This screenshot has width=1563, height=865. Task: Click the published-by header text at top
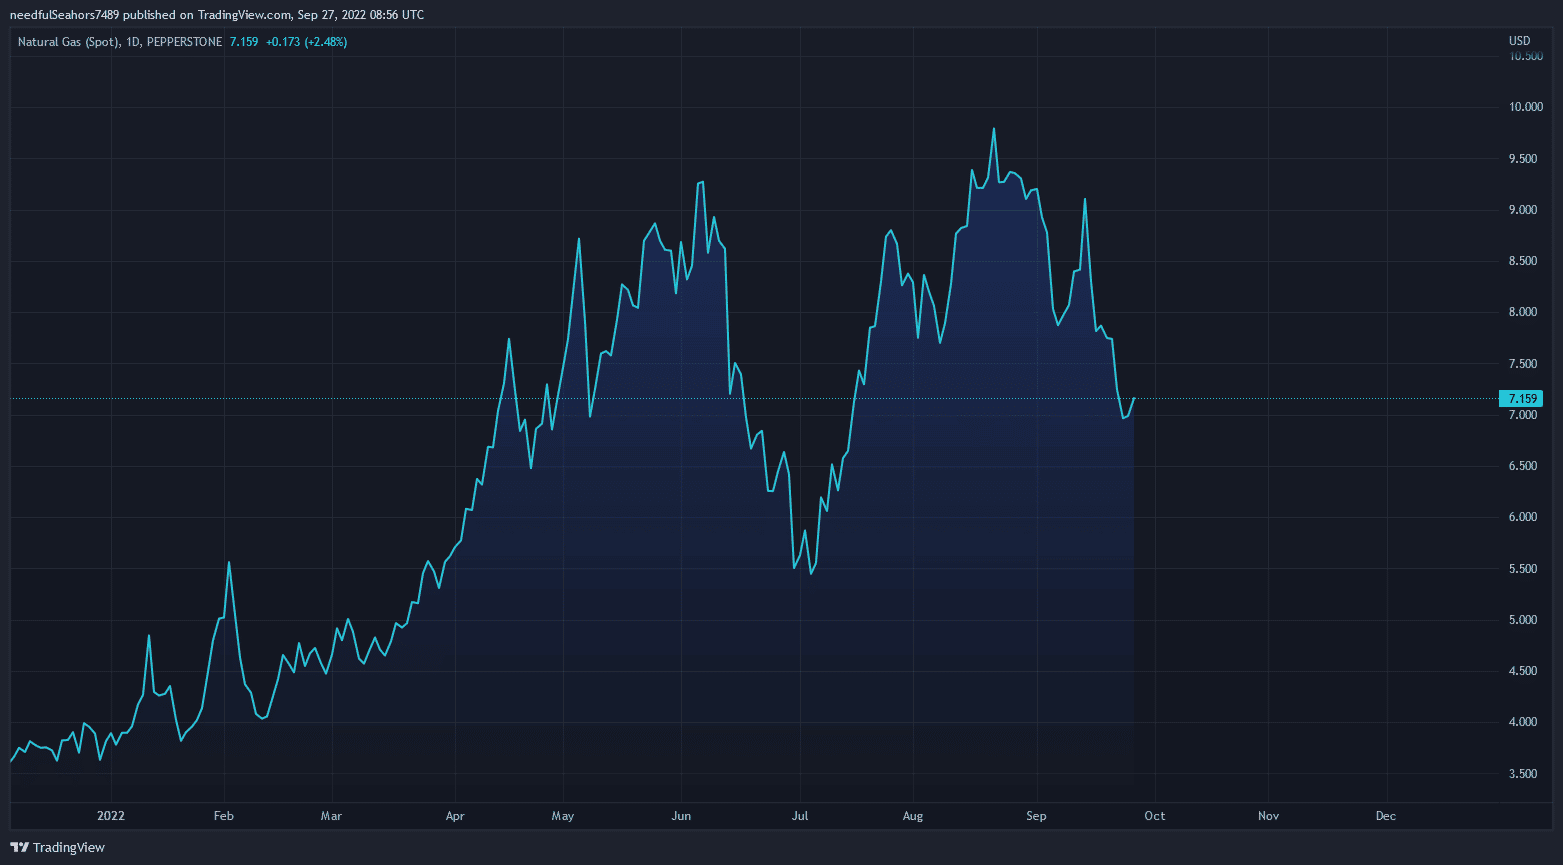pos(216,14)
